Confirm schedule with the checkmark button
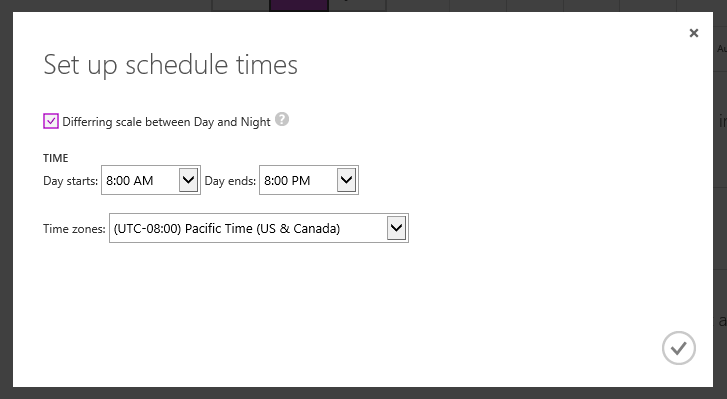 click(679, 348)
